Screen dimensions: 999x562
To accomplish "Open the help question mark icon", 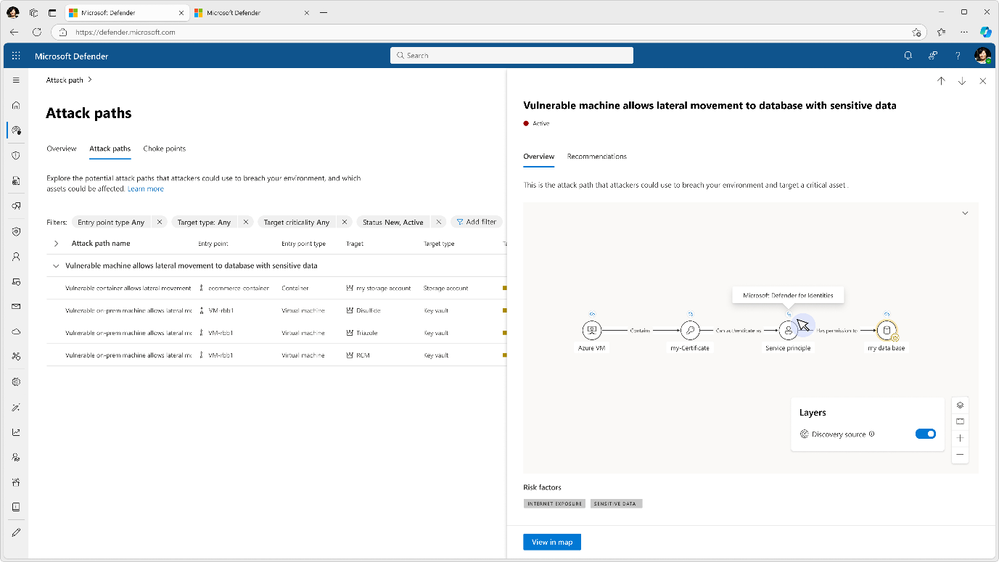I will click(958, 55).
